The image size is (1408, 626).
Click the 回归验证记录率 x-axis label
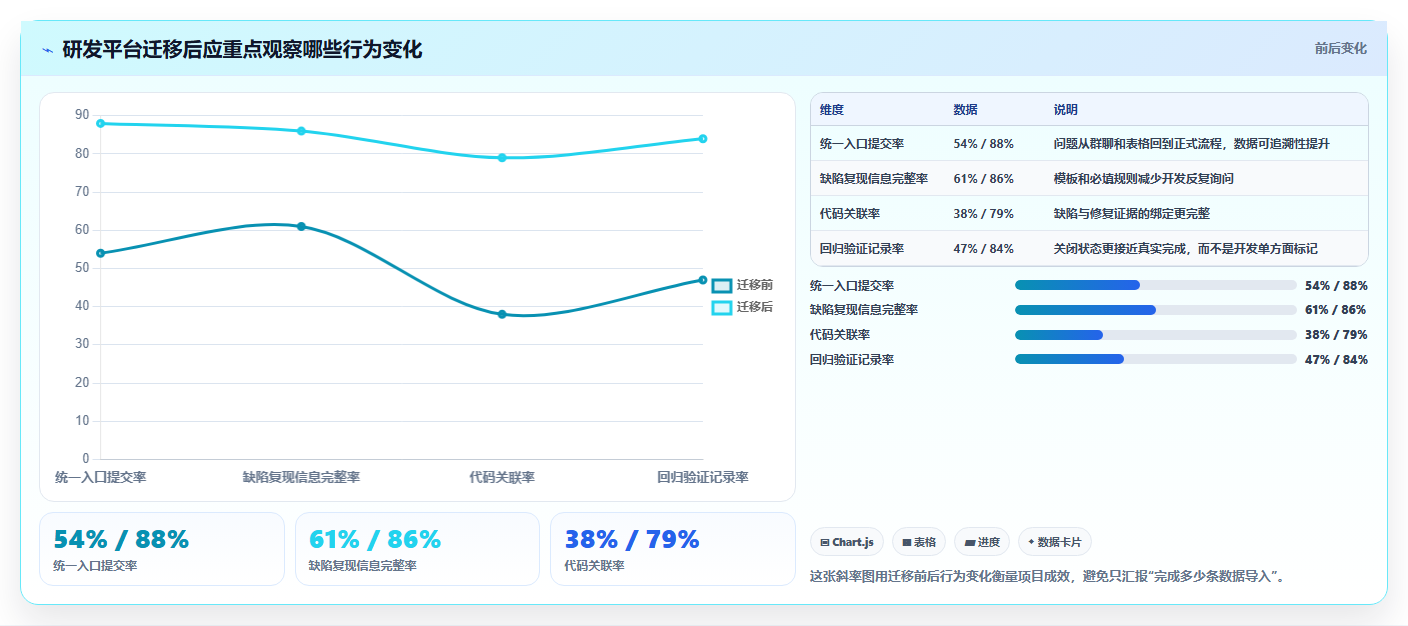pos(703,478)
